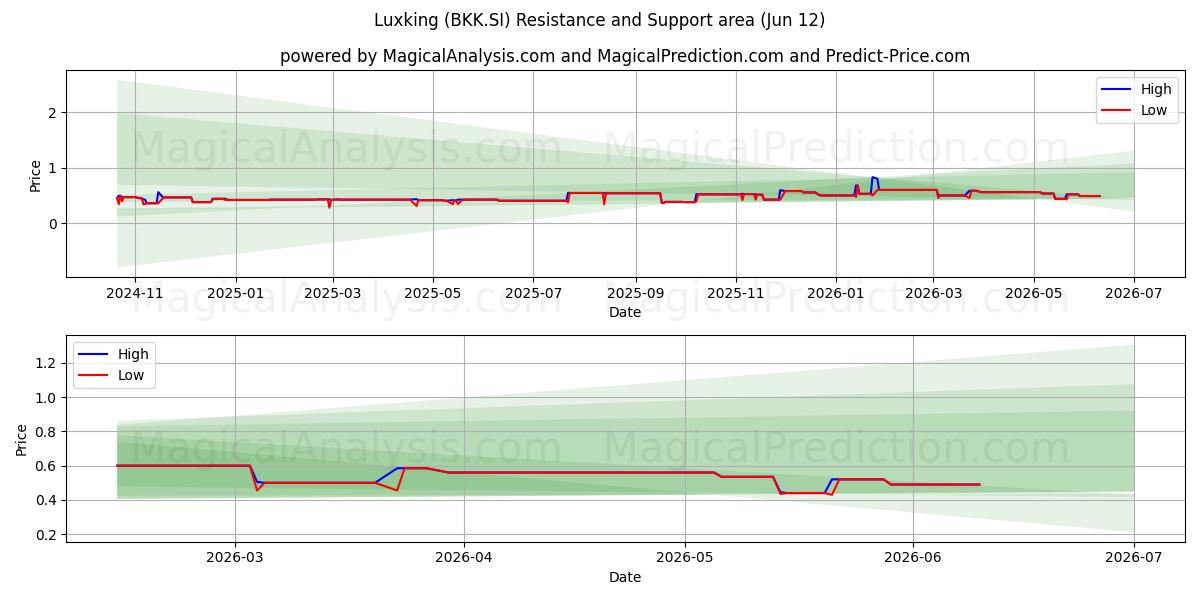Click the '2026-06' x-axis label in bottom chart
The height and width of the screenshot is (600, 1200).
tap(914, 559)
